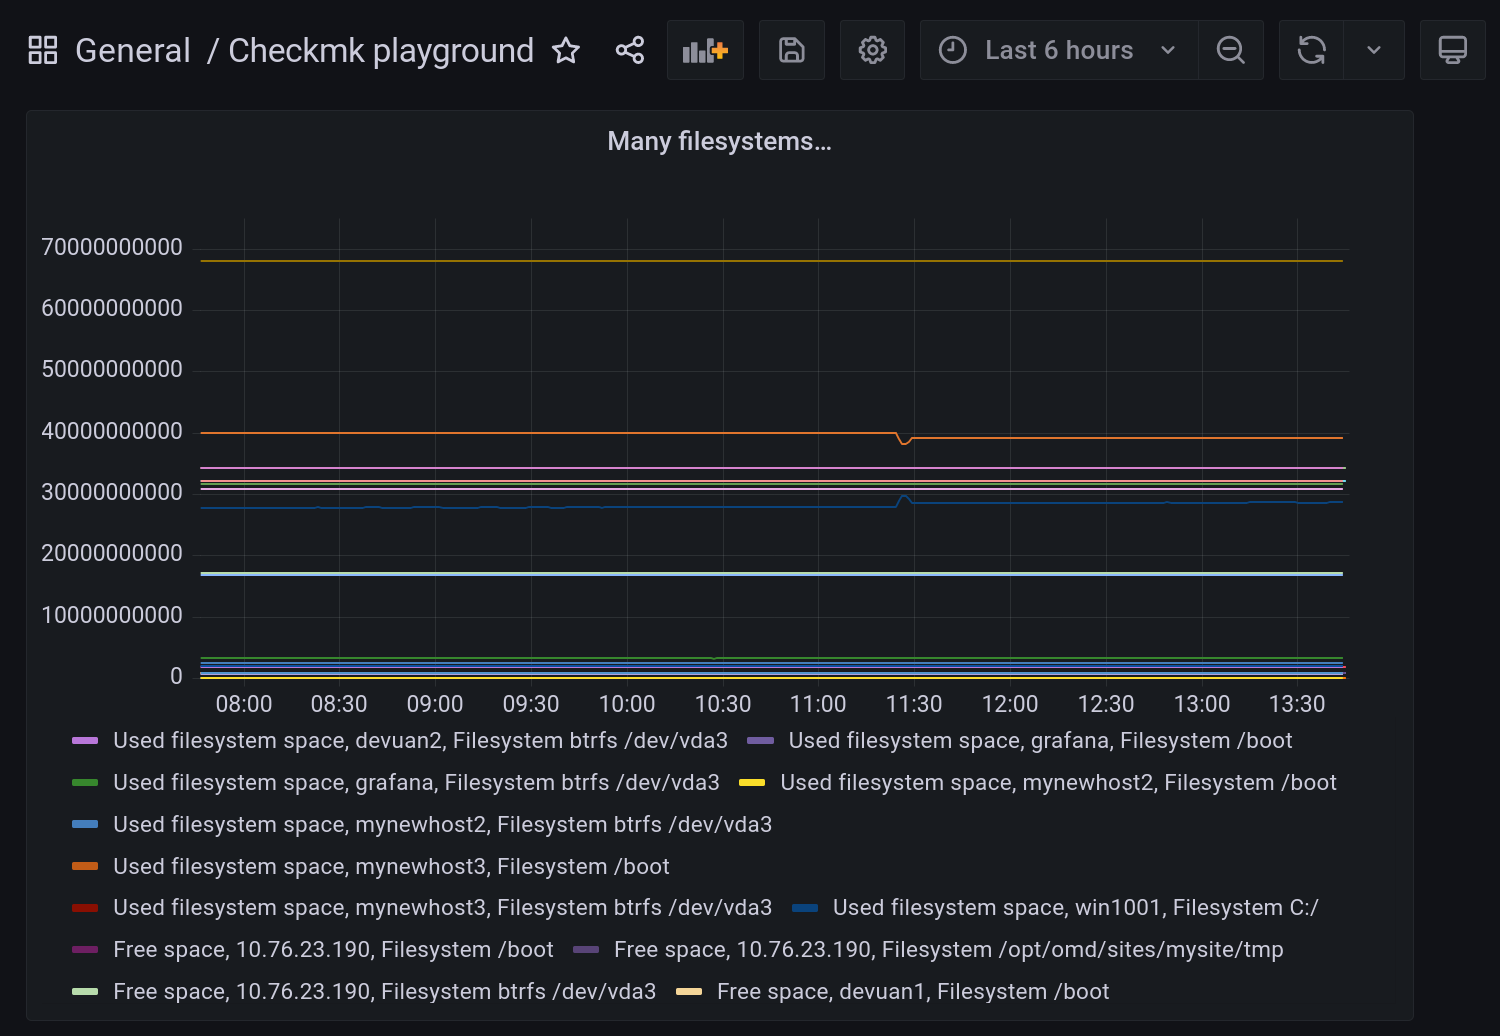Select Free space devuan1 /boot legend entry

(913, 992)
